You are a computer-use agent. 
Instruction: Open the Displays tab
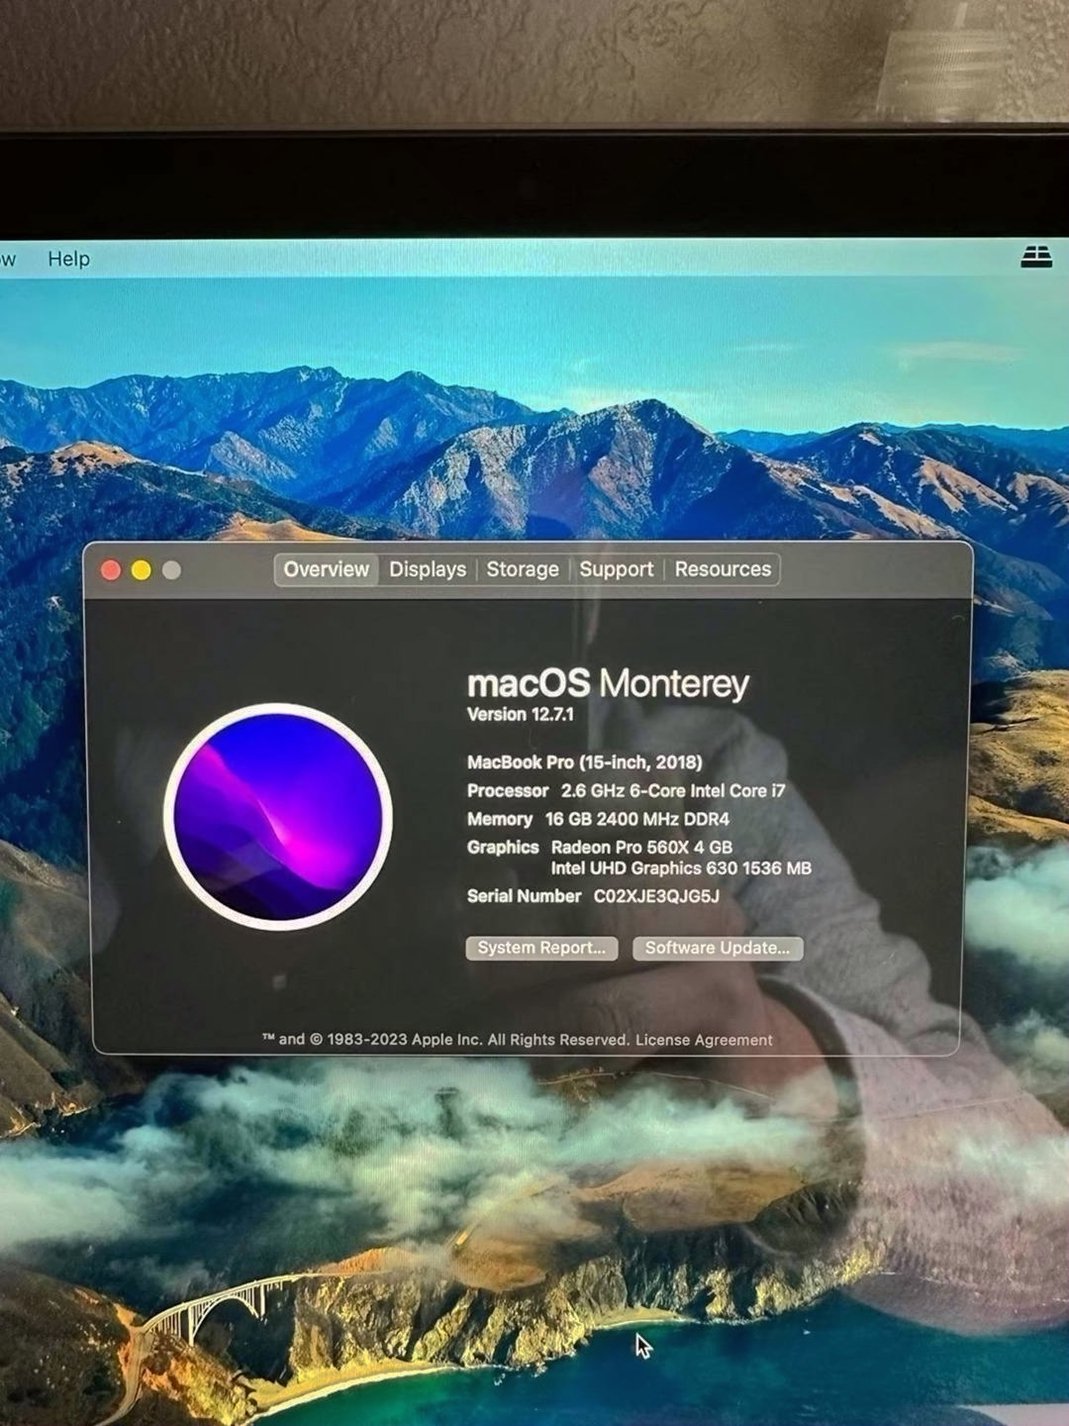pyautogui.click(x=428, y=569)
